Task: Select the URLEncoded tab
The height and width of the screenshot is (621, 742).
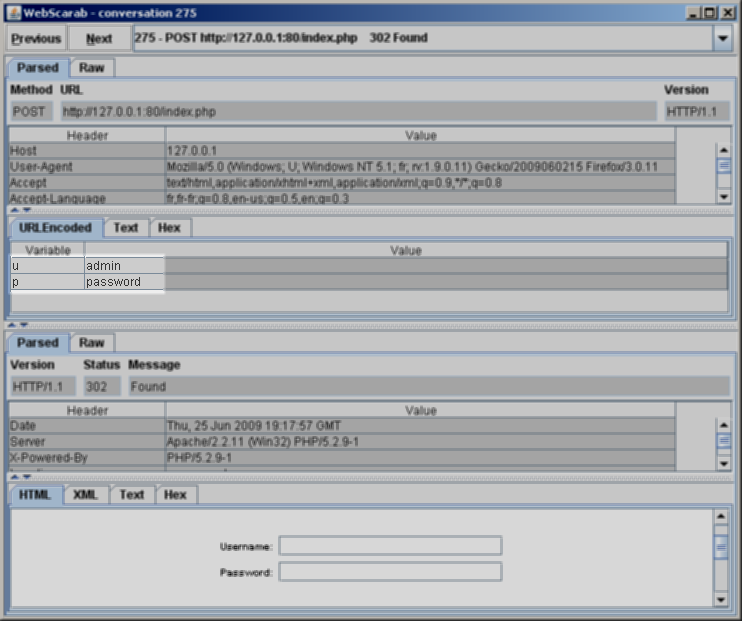Action: point(55,228)
